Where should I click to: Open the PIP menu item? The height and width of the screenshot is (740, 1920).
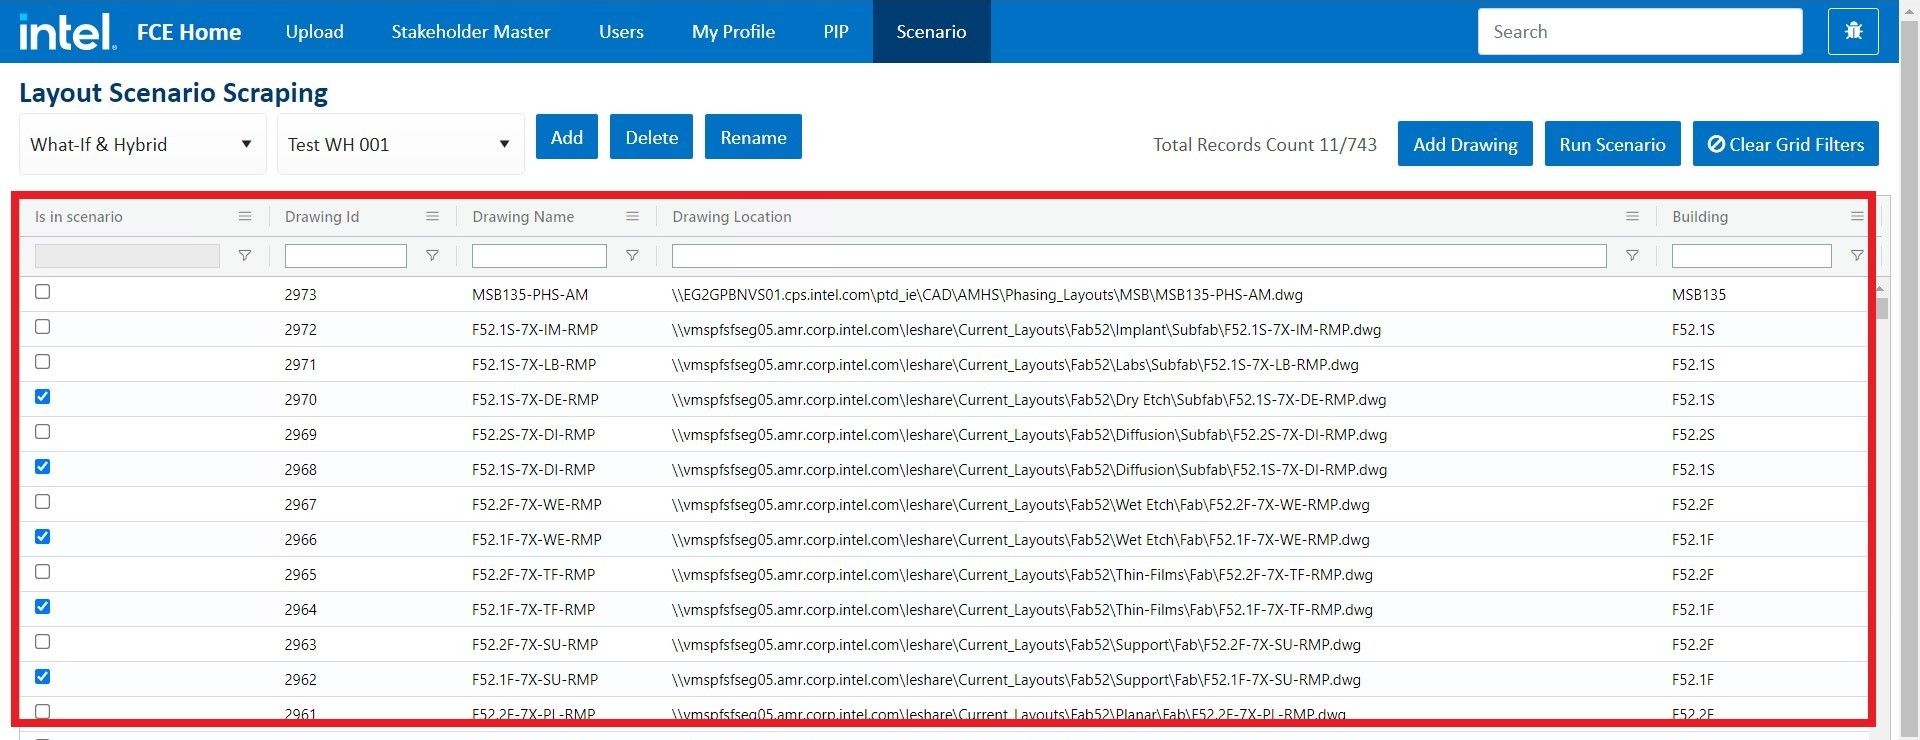tap(835, 32)
